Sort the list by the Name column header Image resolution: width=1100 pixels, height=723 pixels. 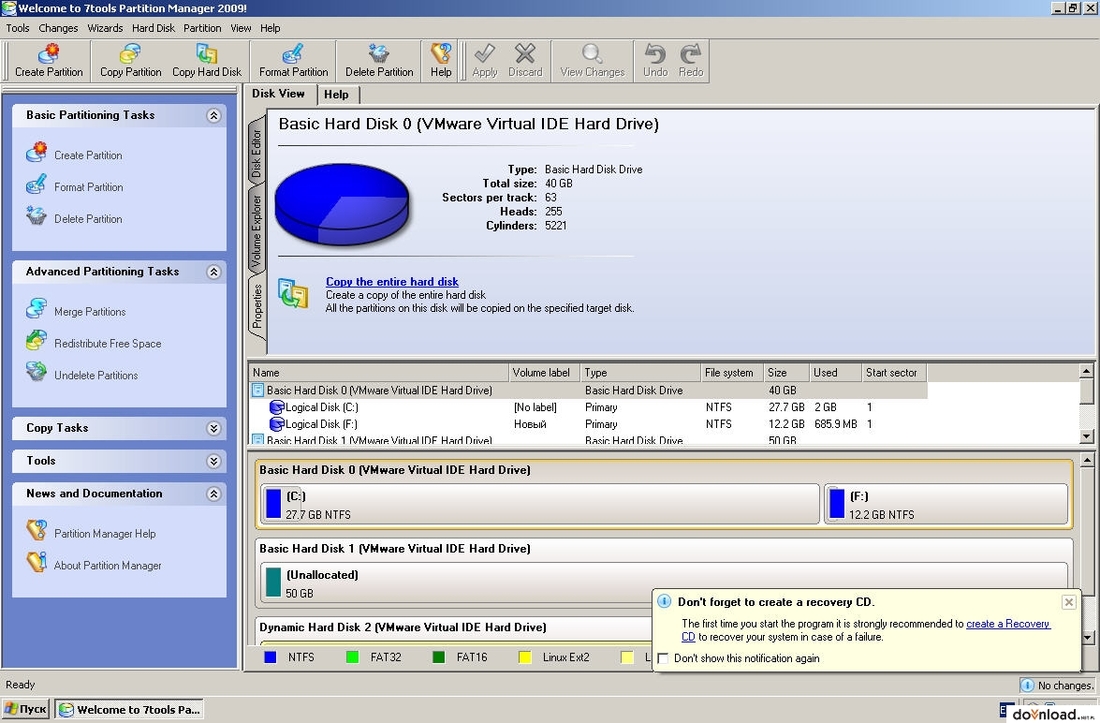[x=379, y=373]
